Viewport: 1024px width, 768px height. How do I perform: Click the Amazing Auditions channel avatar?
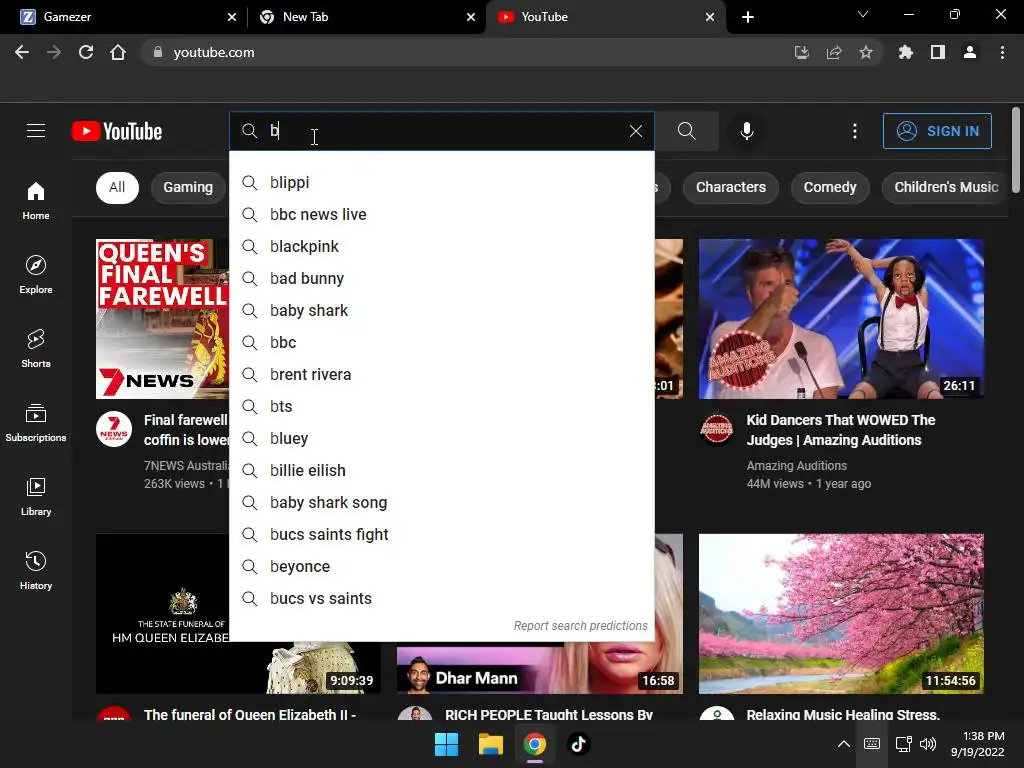pyautogui.click(x=716, y=429)
